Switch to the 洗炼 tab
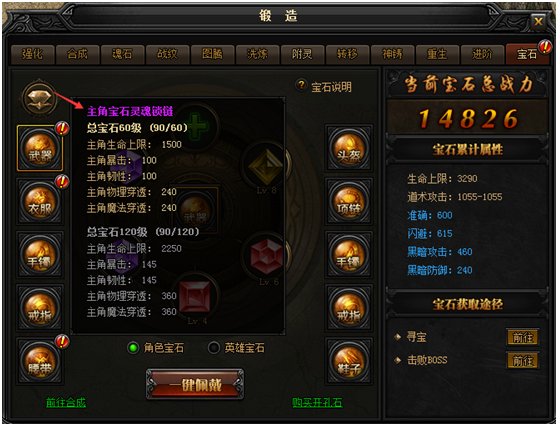Screen dimensions: 558x426 click(x=258, y=54)
